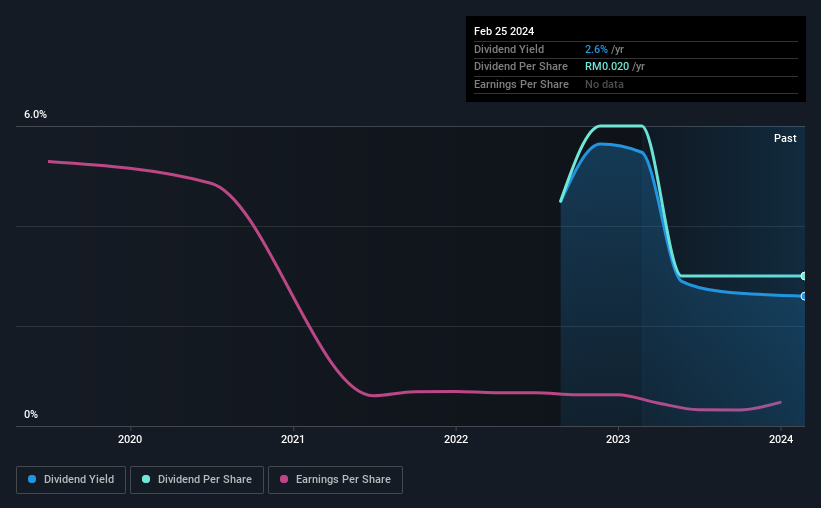
Task: Toggle the Dividend Per Share legend button
Action: (x=197, y=480)
